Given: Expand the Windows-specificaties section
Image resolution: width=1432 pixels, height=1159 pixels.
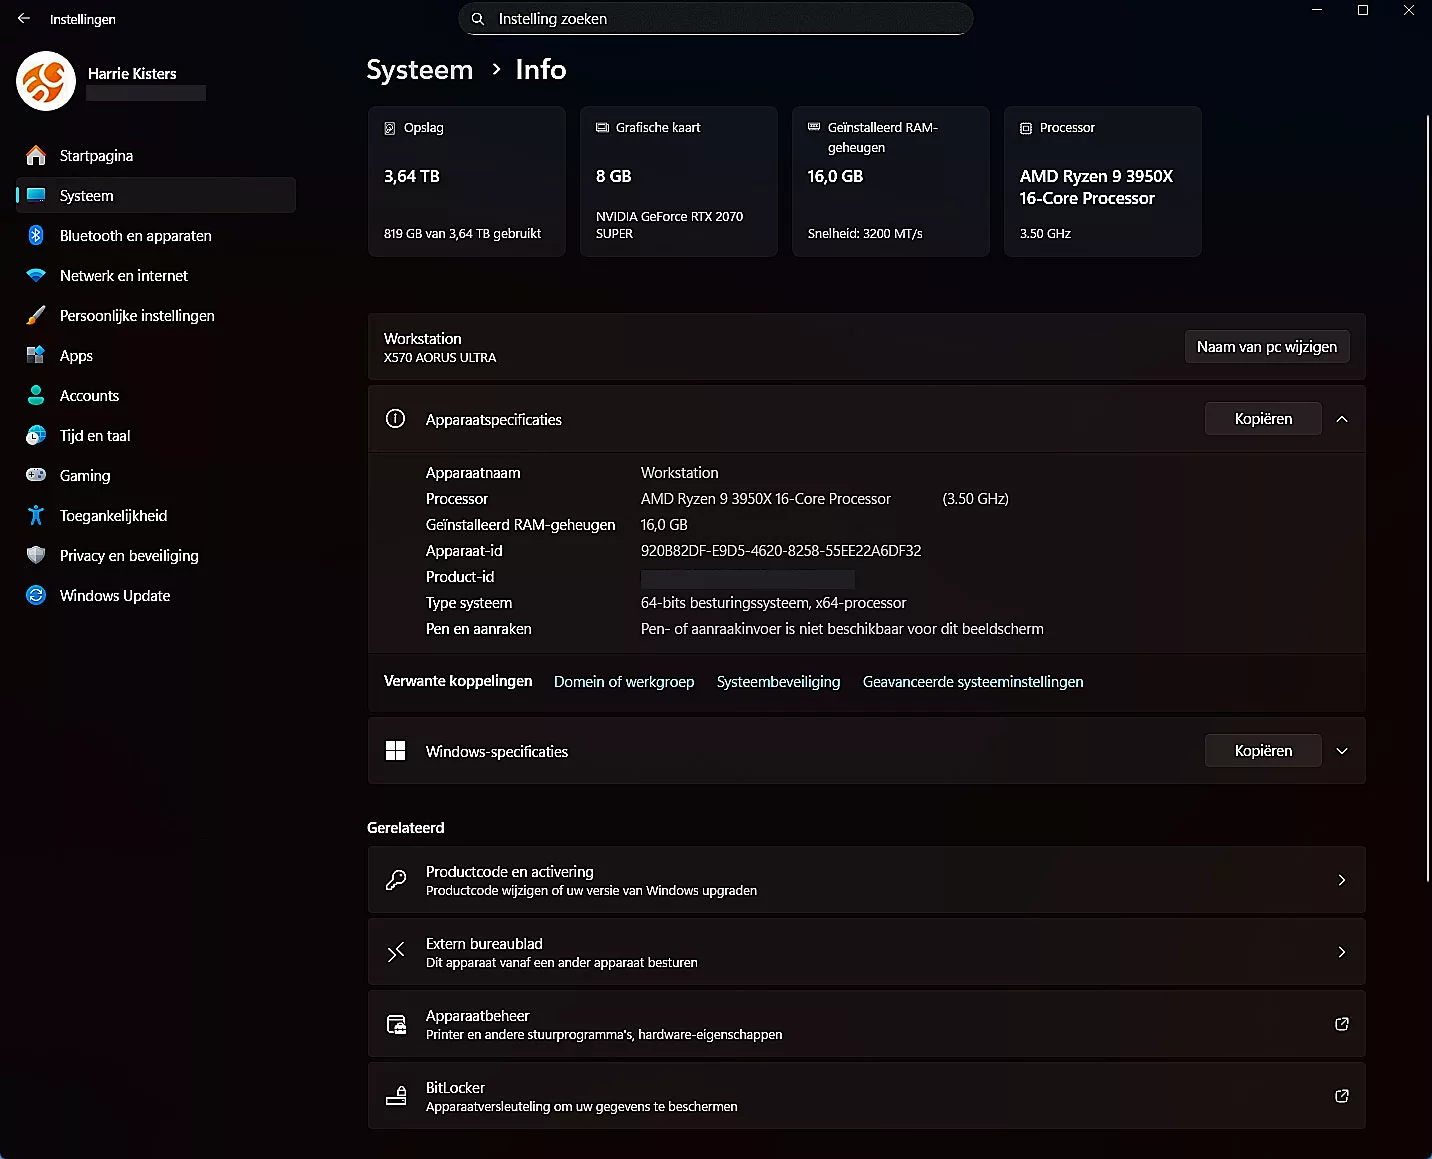Looking at the screenshot, I should pos(1342,750).
